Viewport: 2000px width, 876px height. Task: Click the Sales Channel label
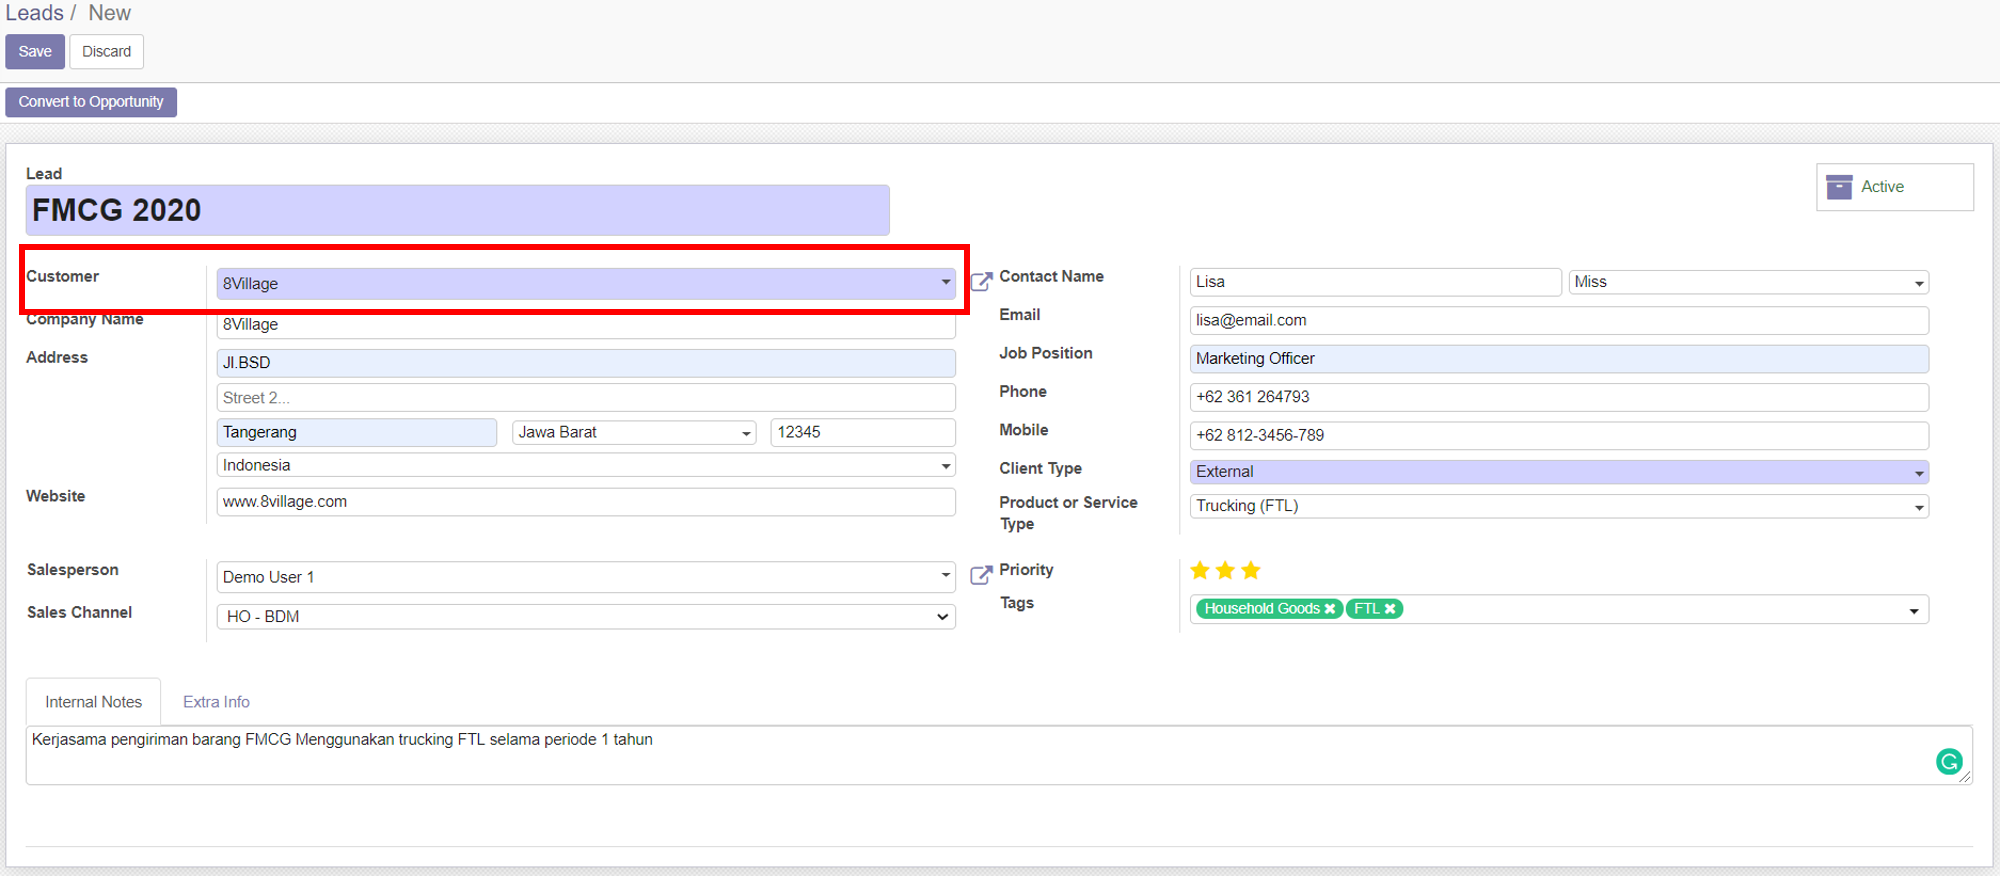79,613
